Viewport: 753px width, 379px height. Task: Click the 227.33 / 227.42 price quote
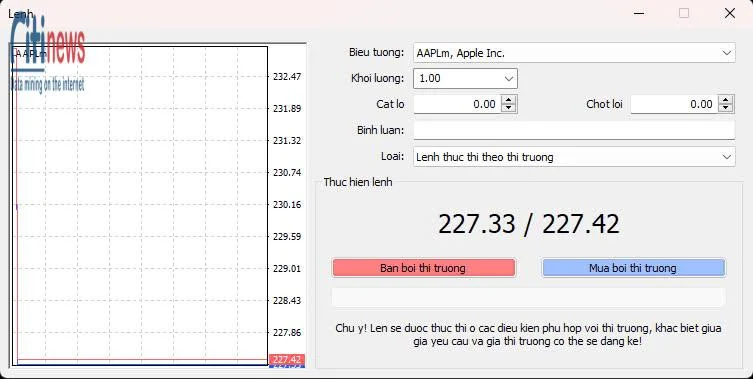529,224
